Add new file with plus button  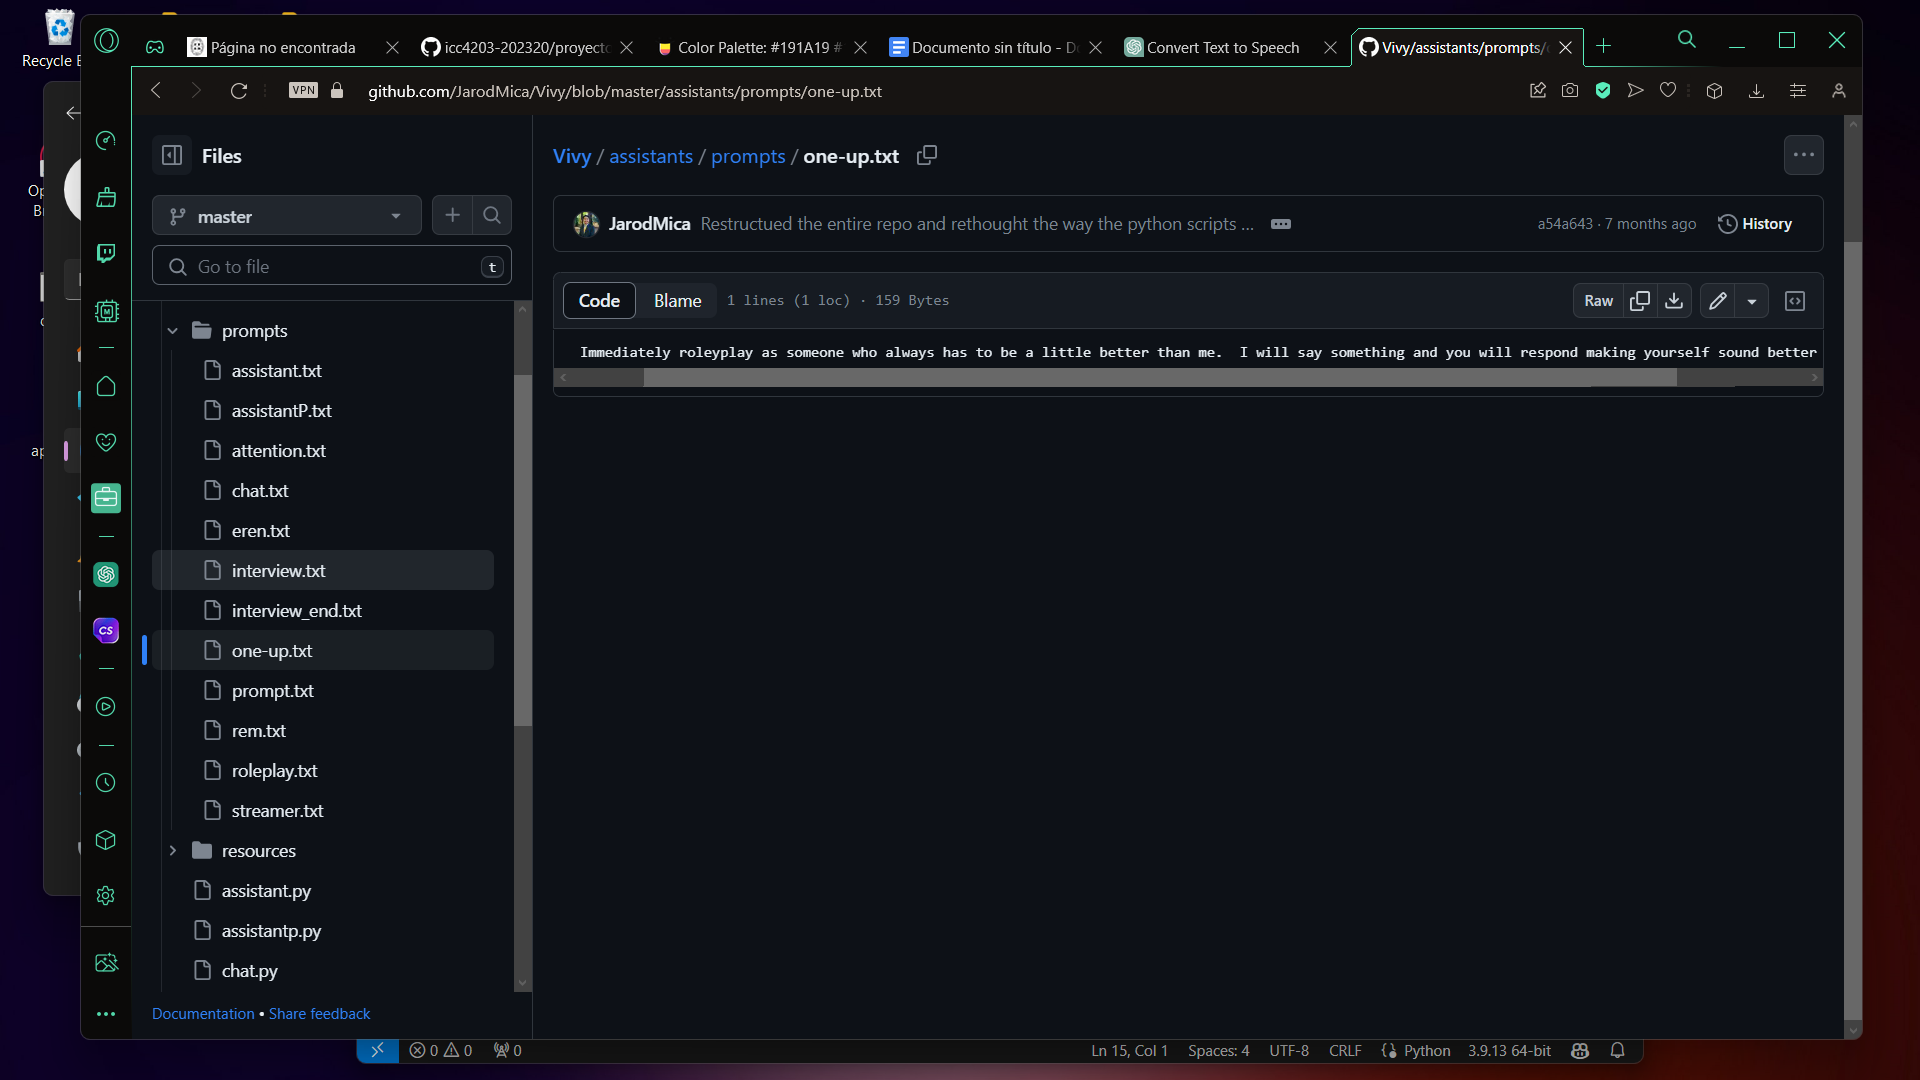click(452, 215)
